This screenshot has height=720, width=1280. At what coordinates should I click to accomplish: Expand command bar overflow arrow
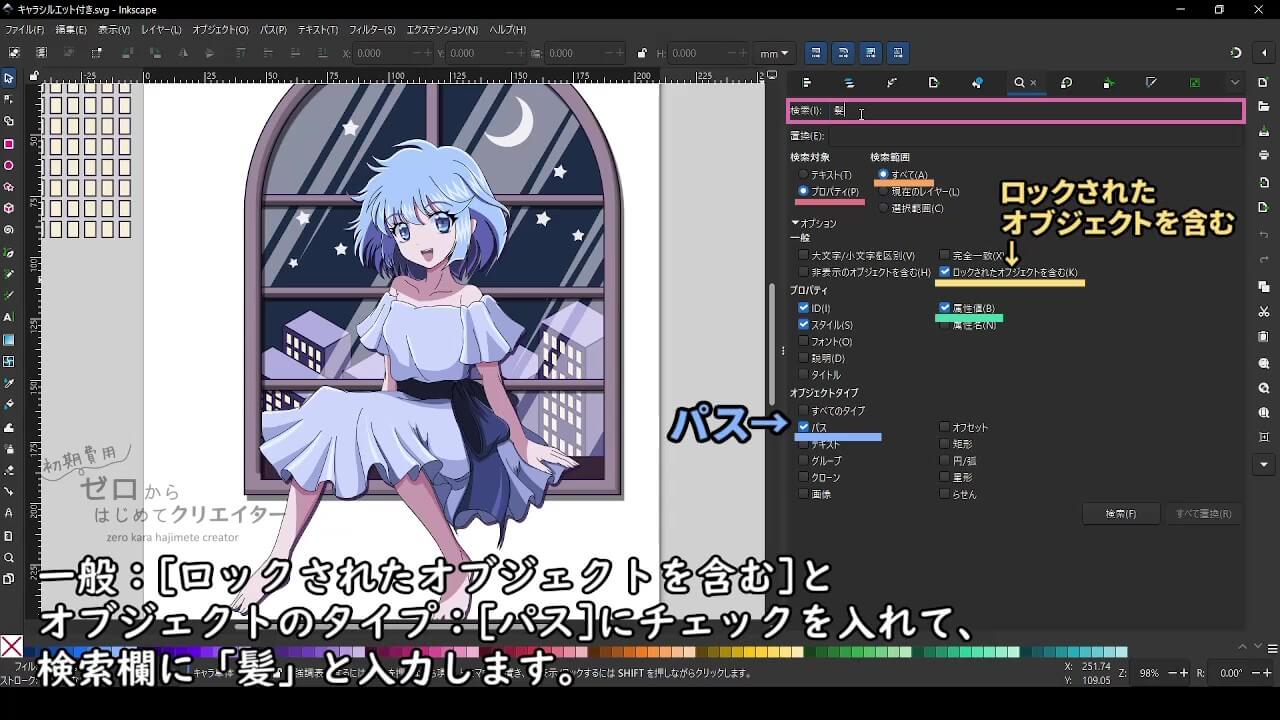[1264, 465]
